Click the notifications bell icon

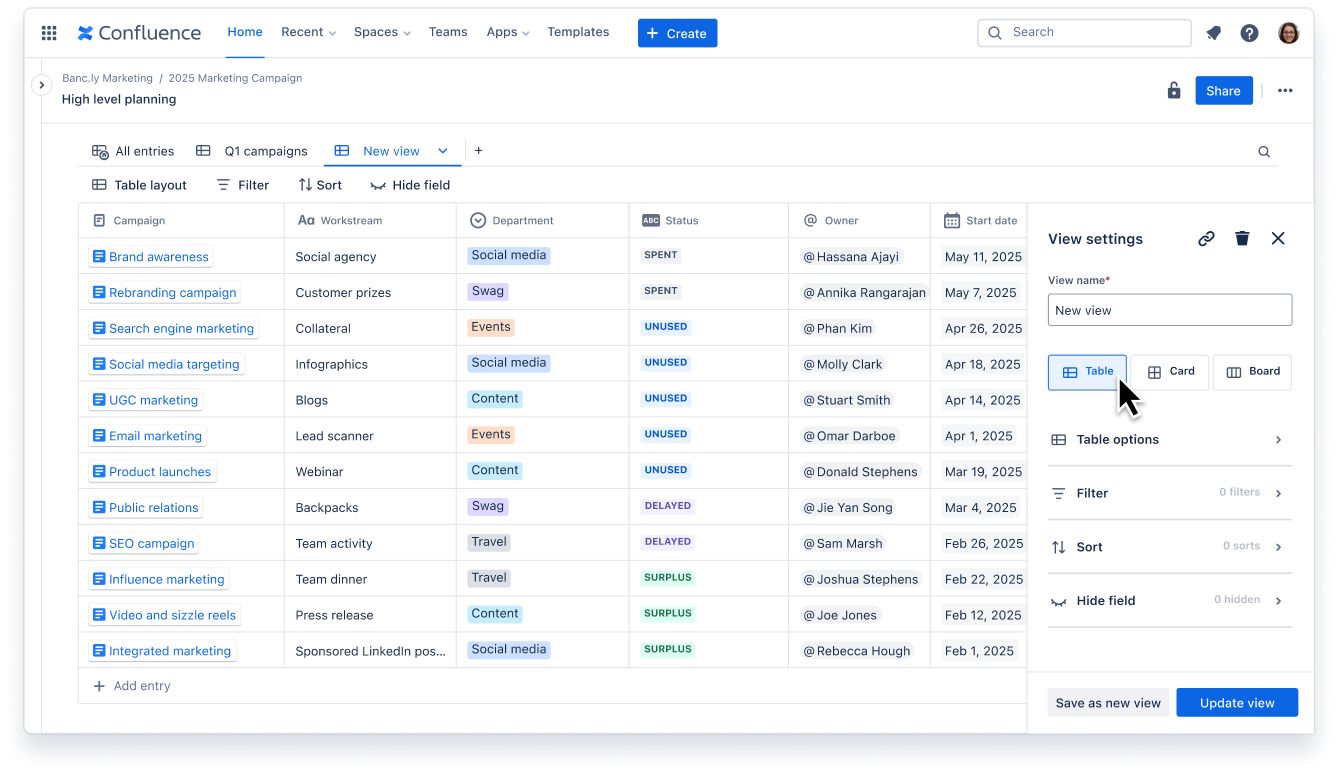tap(1214, 33)
